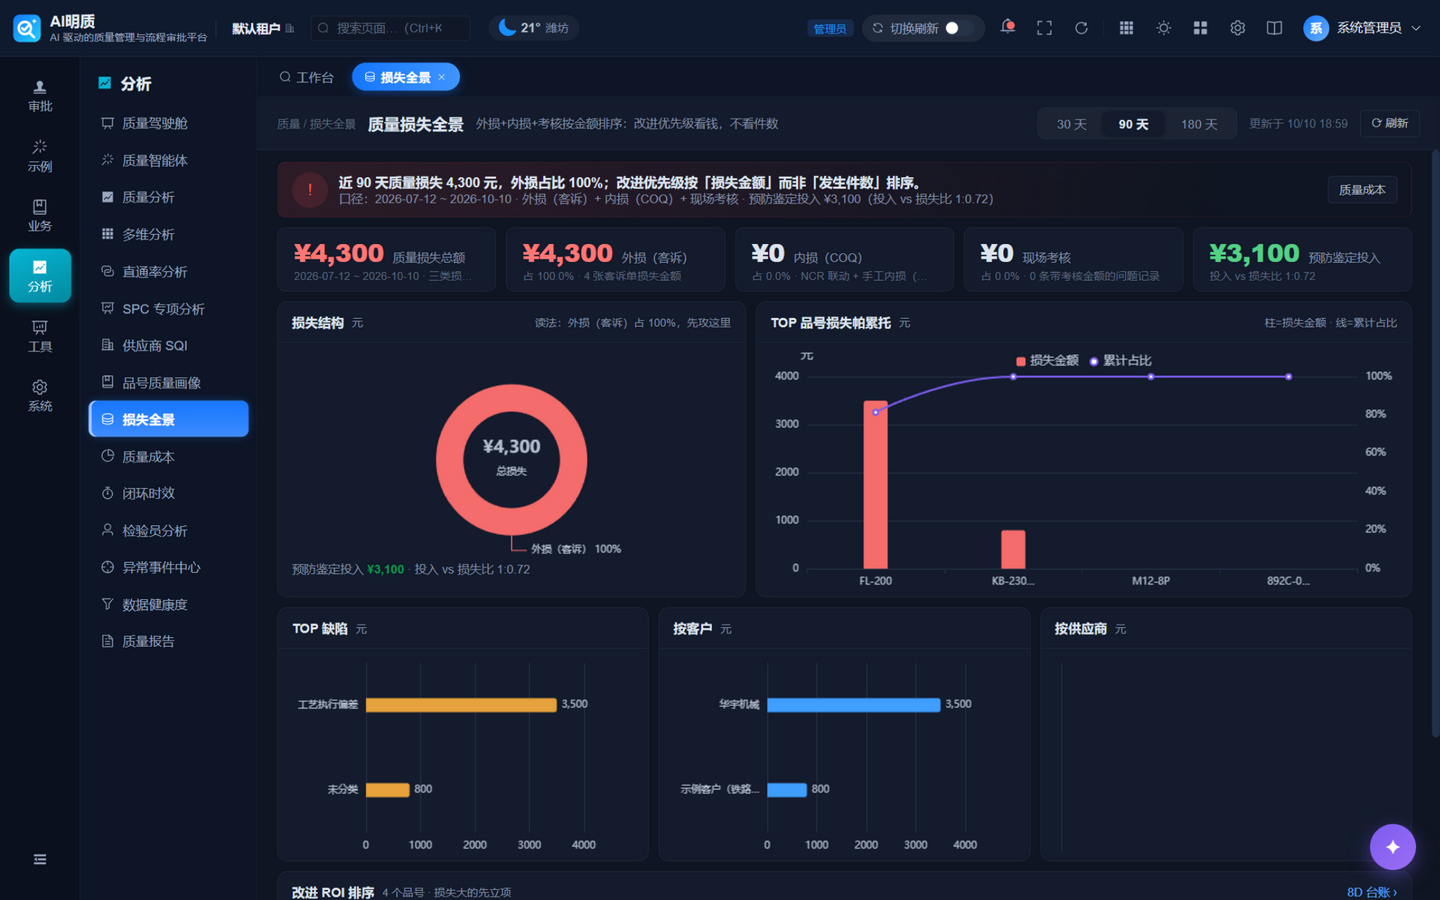Open the notification bell
This screenshot has width=1440, height=900.
pyautogui.click(x=1007, y=28)
